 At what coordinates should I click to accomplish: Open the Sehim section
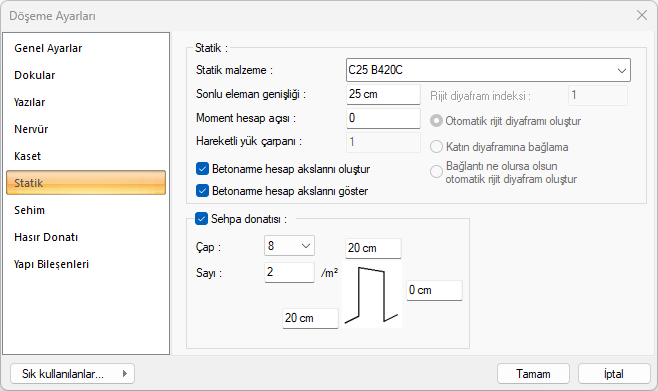pos(86,210)
